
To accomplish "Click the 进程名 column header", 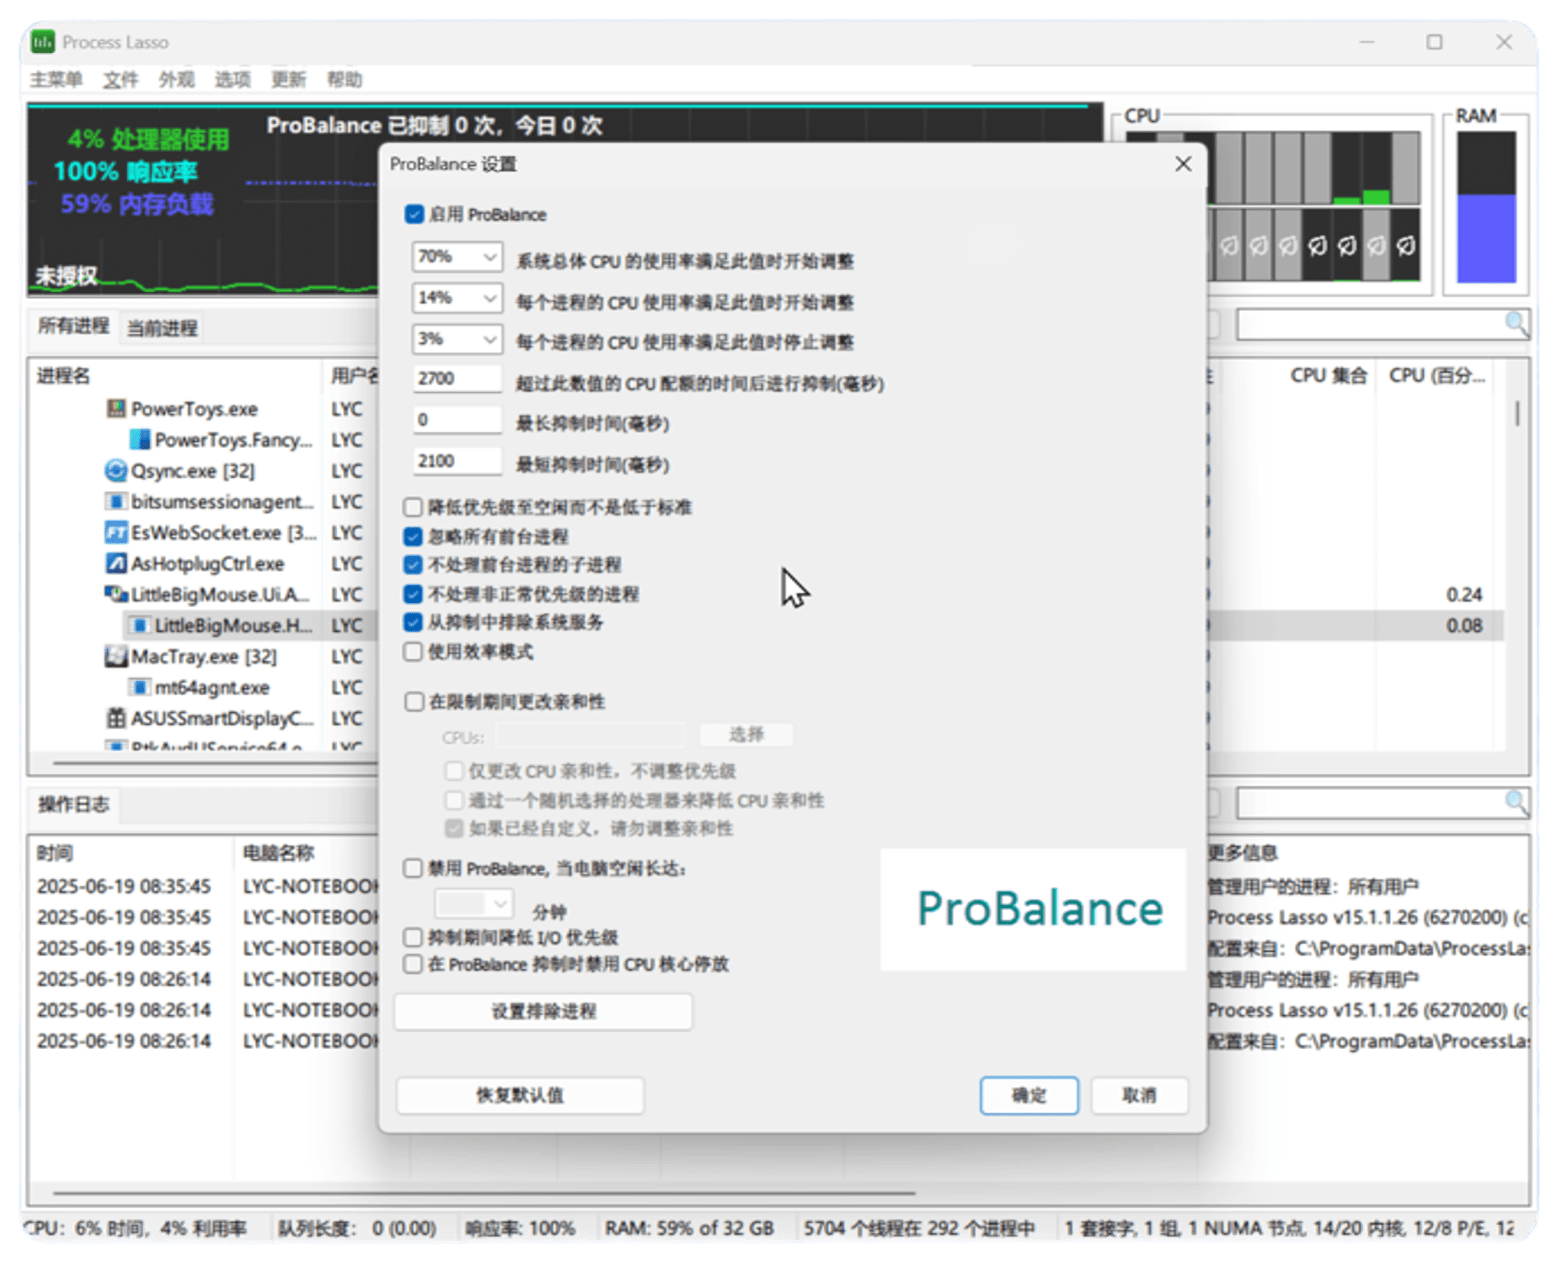I will point(63,376).
